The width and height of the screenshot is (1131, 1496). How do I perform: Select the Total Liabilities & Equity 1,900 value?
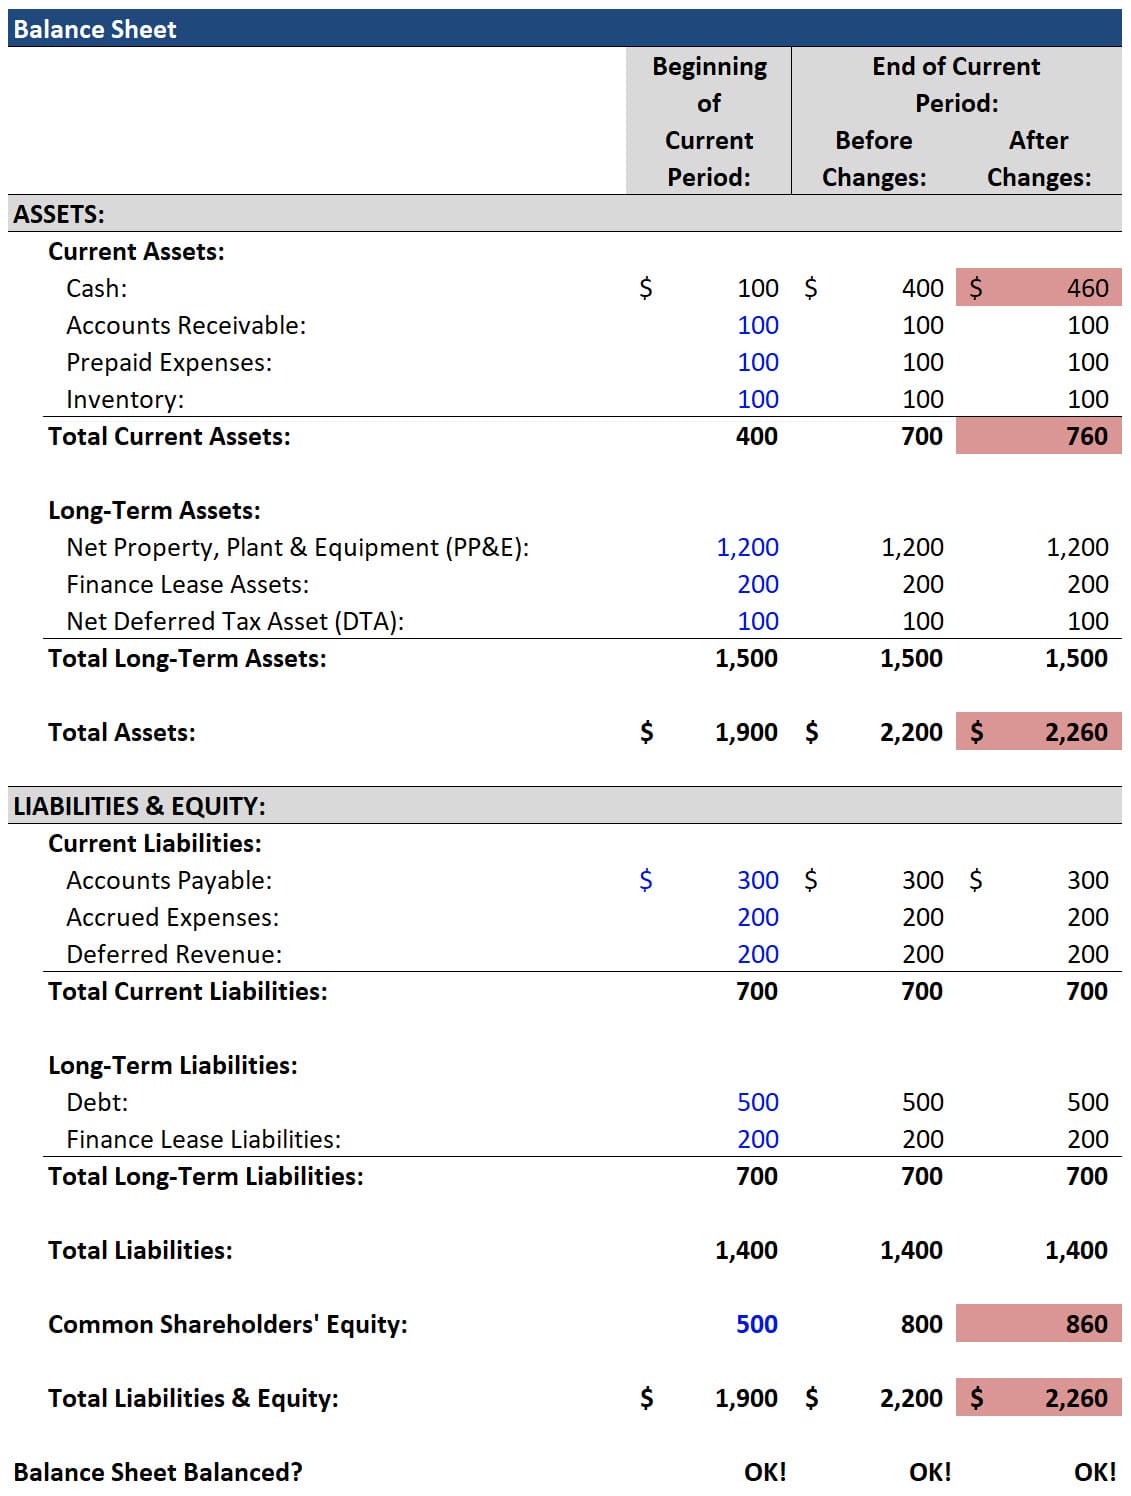pos(748,1398)
